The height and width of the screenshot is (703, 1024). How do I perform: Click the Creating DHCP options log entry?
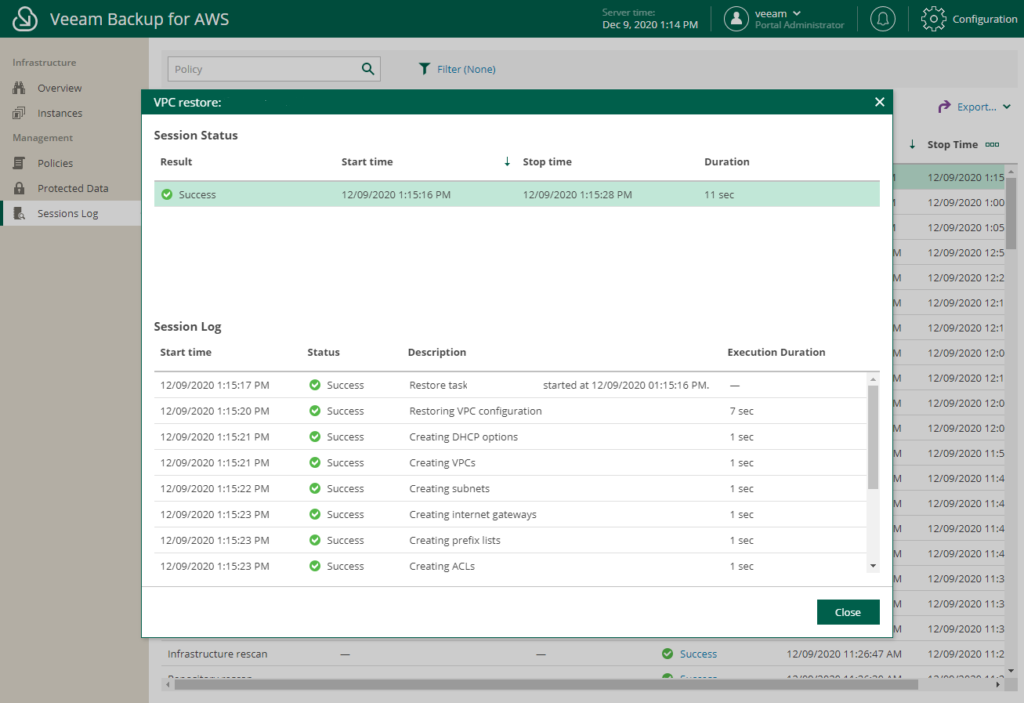511,437
